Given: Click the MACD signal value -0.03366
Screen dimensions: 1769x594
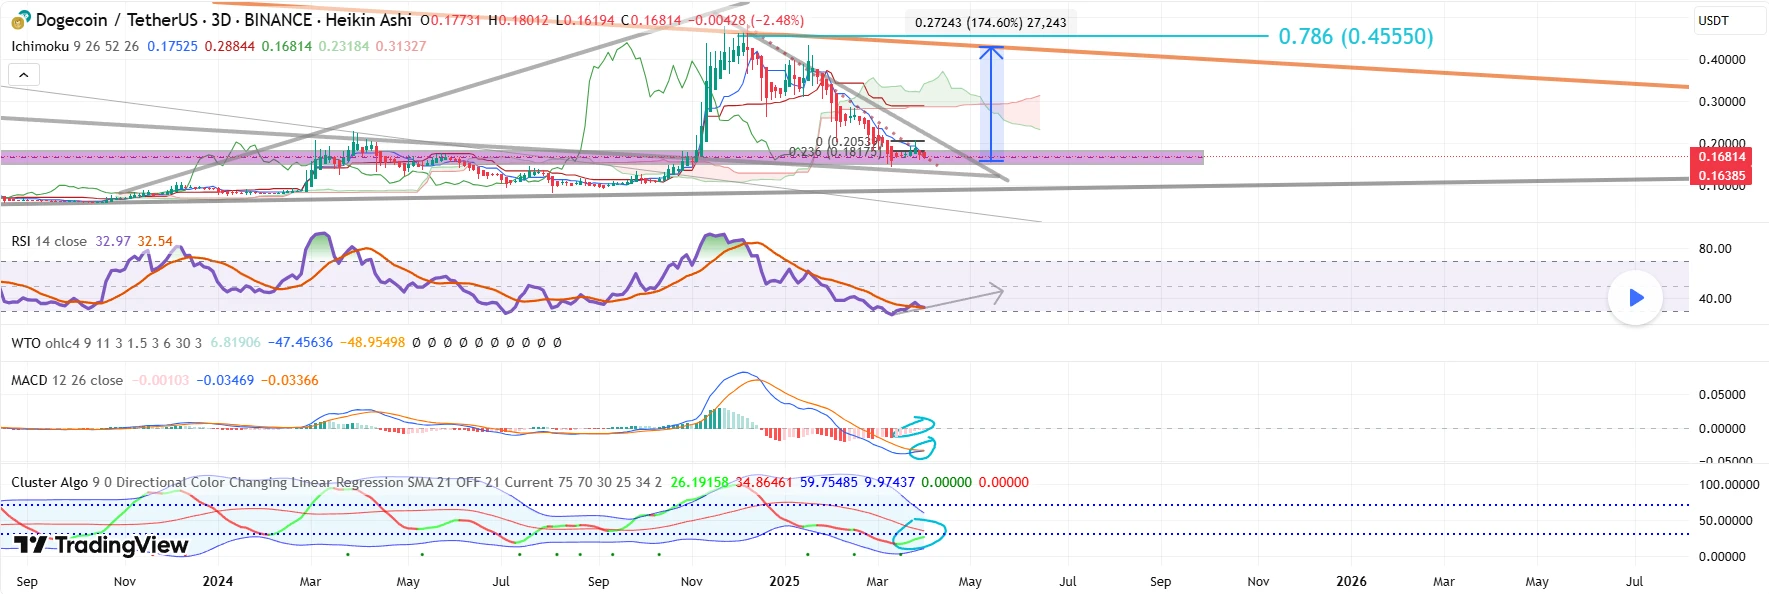Looking at the screenshot, I should click(x=290, y=380).
